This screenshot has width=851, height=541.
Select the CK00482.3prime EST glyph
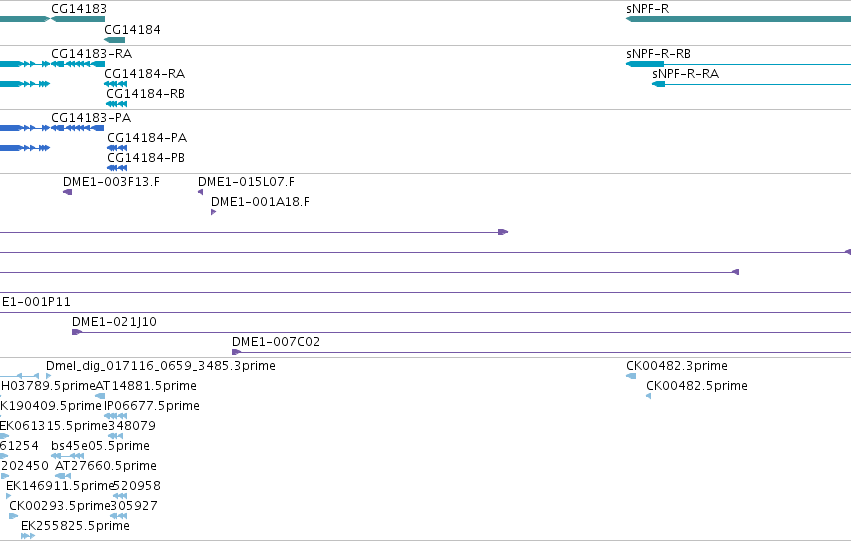coord(631,376)
